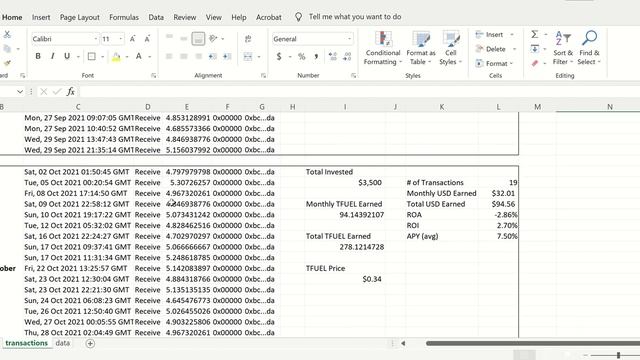
Task: Open Number format dialog launcher
Action: [353, 76]
